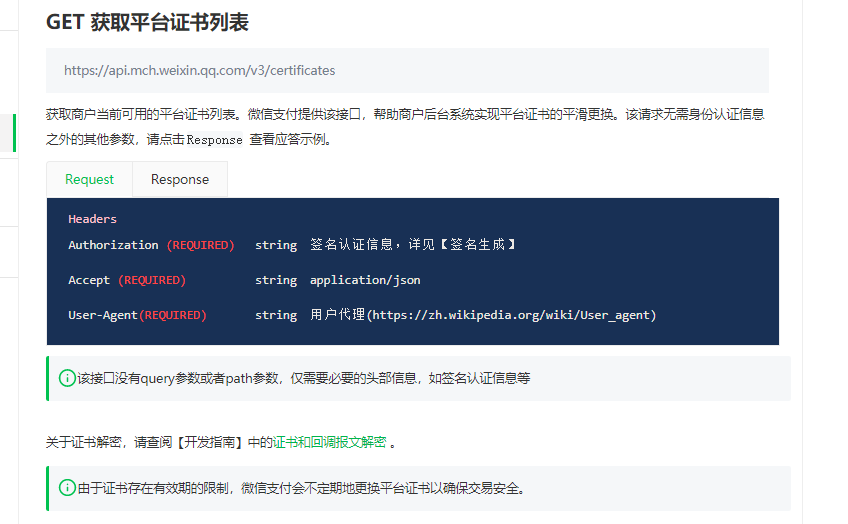Screen dimensions: 848x524
Task: Click the certificates API URL box
Action: (x=407, y=70)
